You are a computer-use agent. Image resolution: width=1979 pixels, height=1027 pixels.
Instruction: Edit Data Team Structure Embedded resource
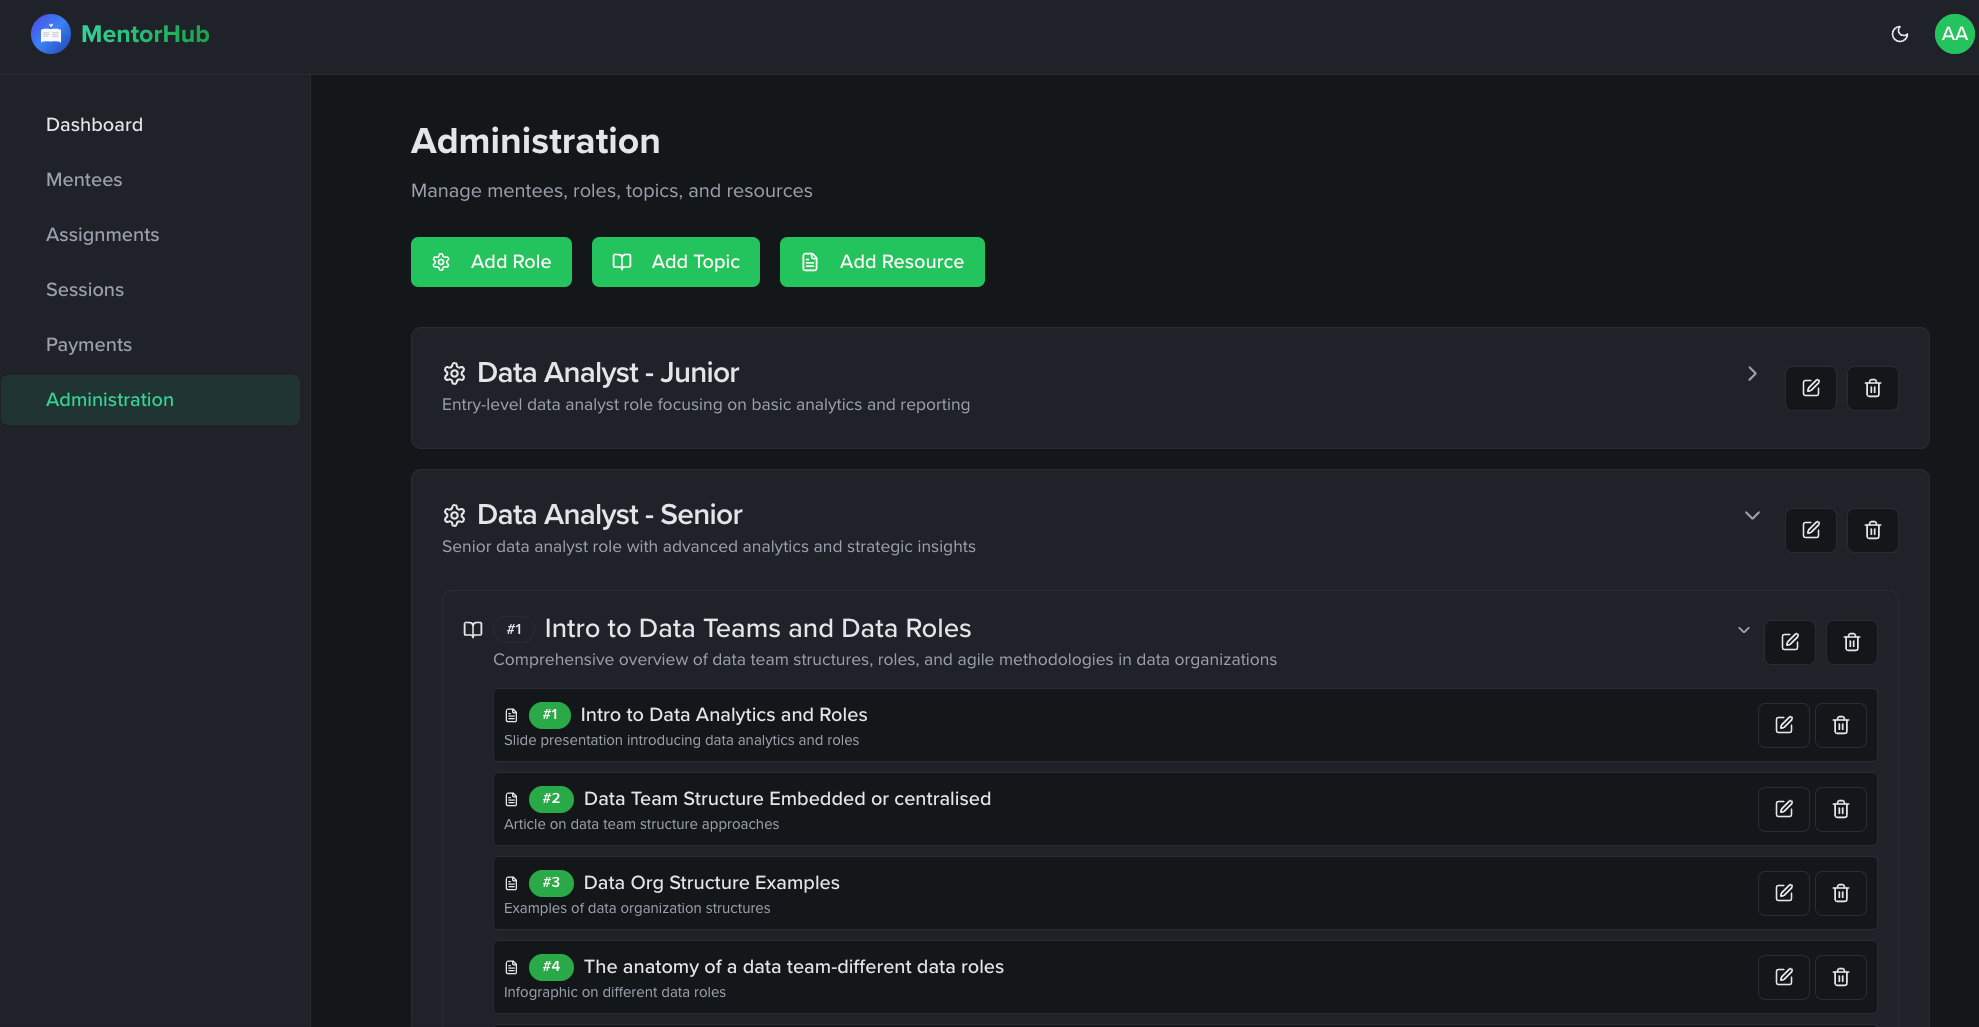point(1784,809)
